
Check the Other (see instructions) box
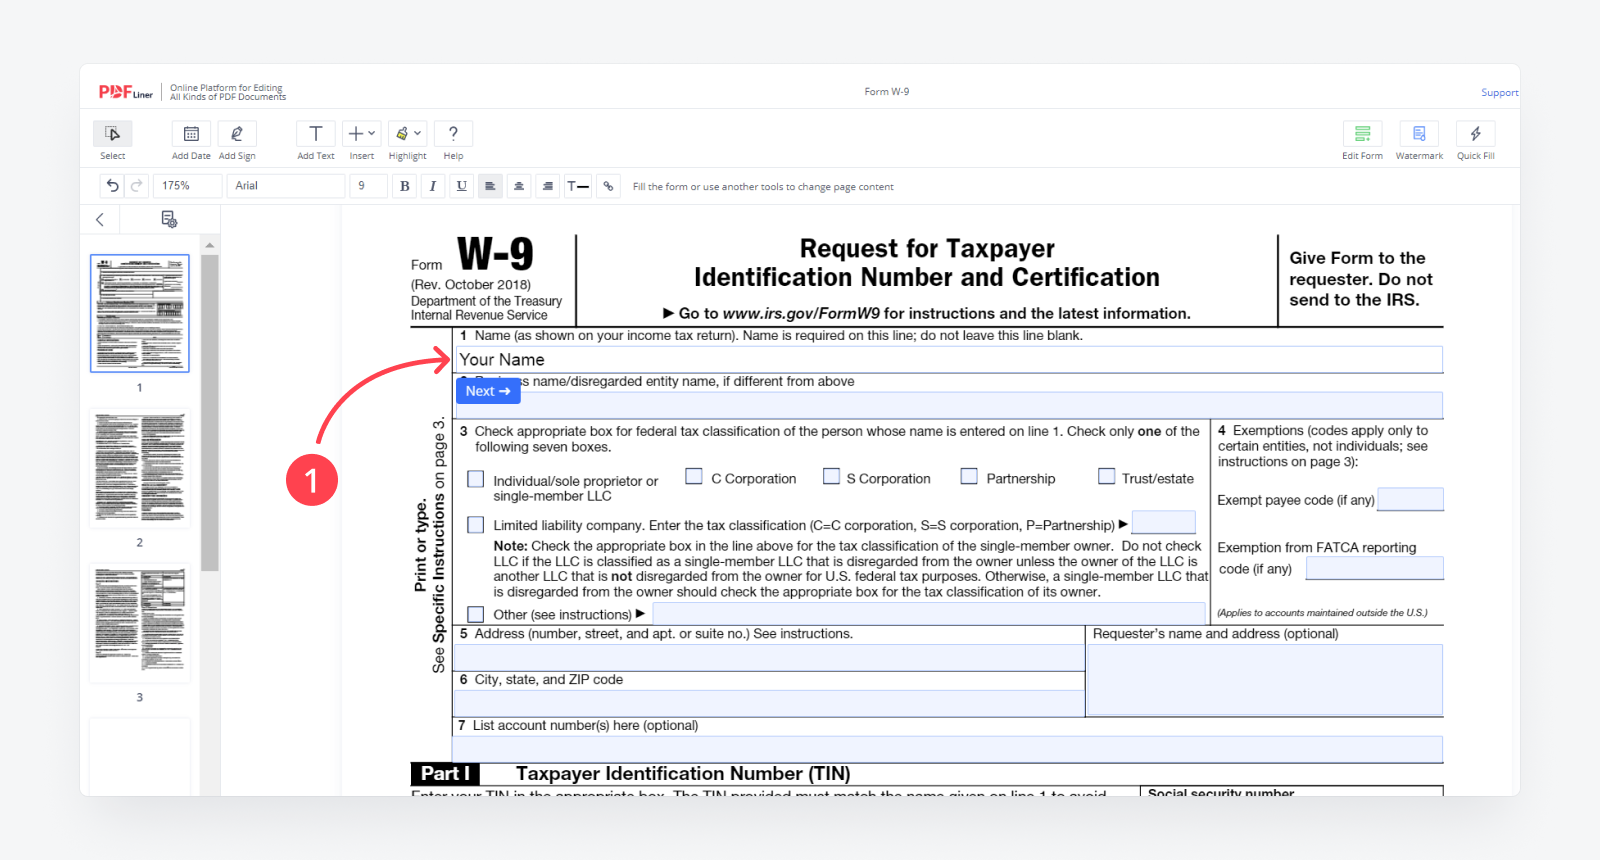[x=476, y=614]
